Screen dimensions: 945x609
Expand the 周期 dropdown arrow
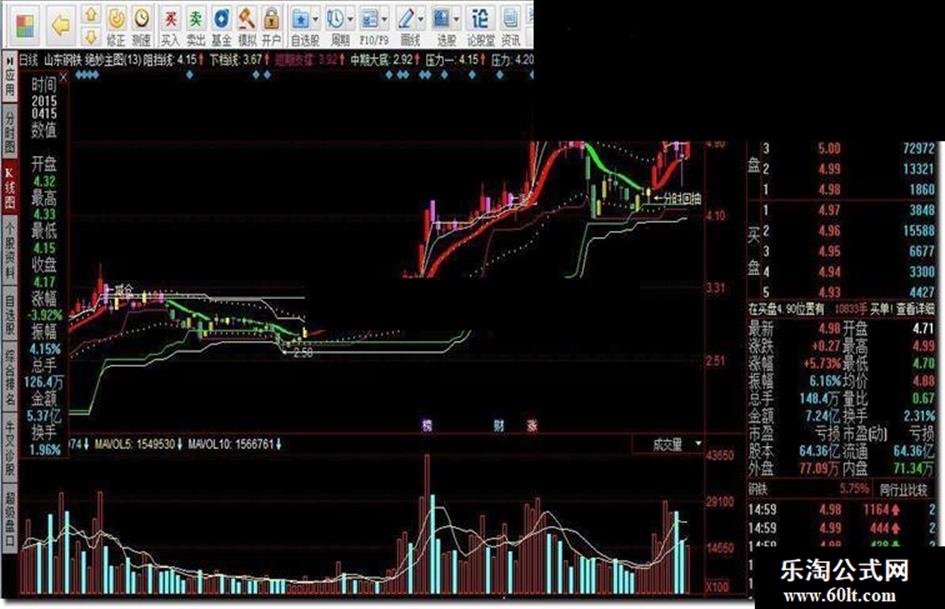(350, 20)
